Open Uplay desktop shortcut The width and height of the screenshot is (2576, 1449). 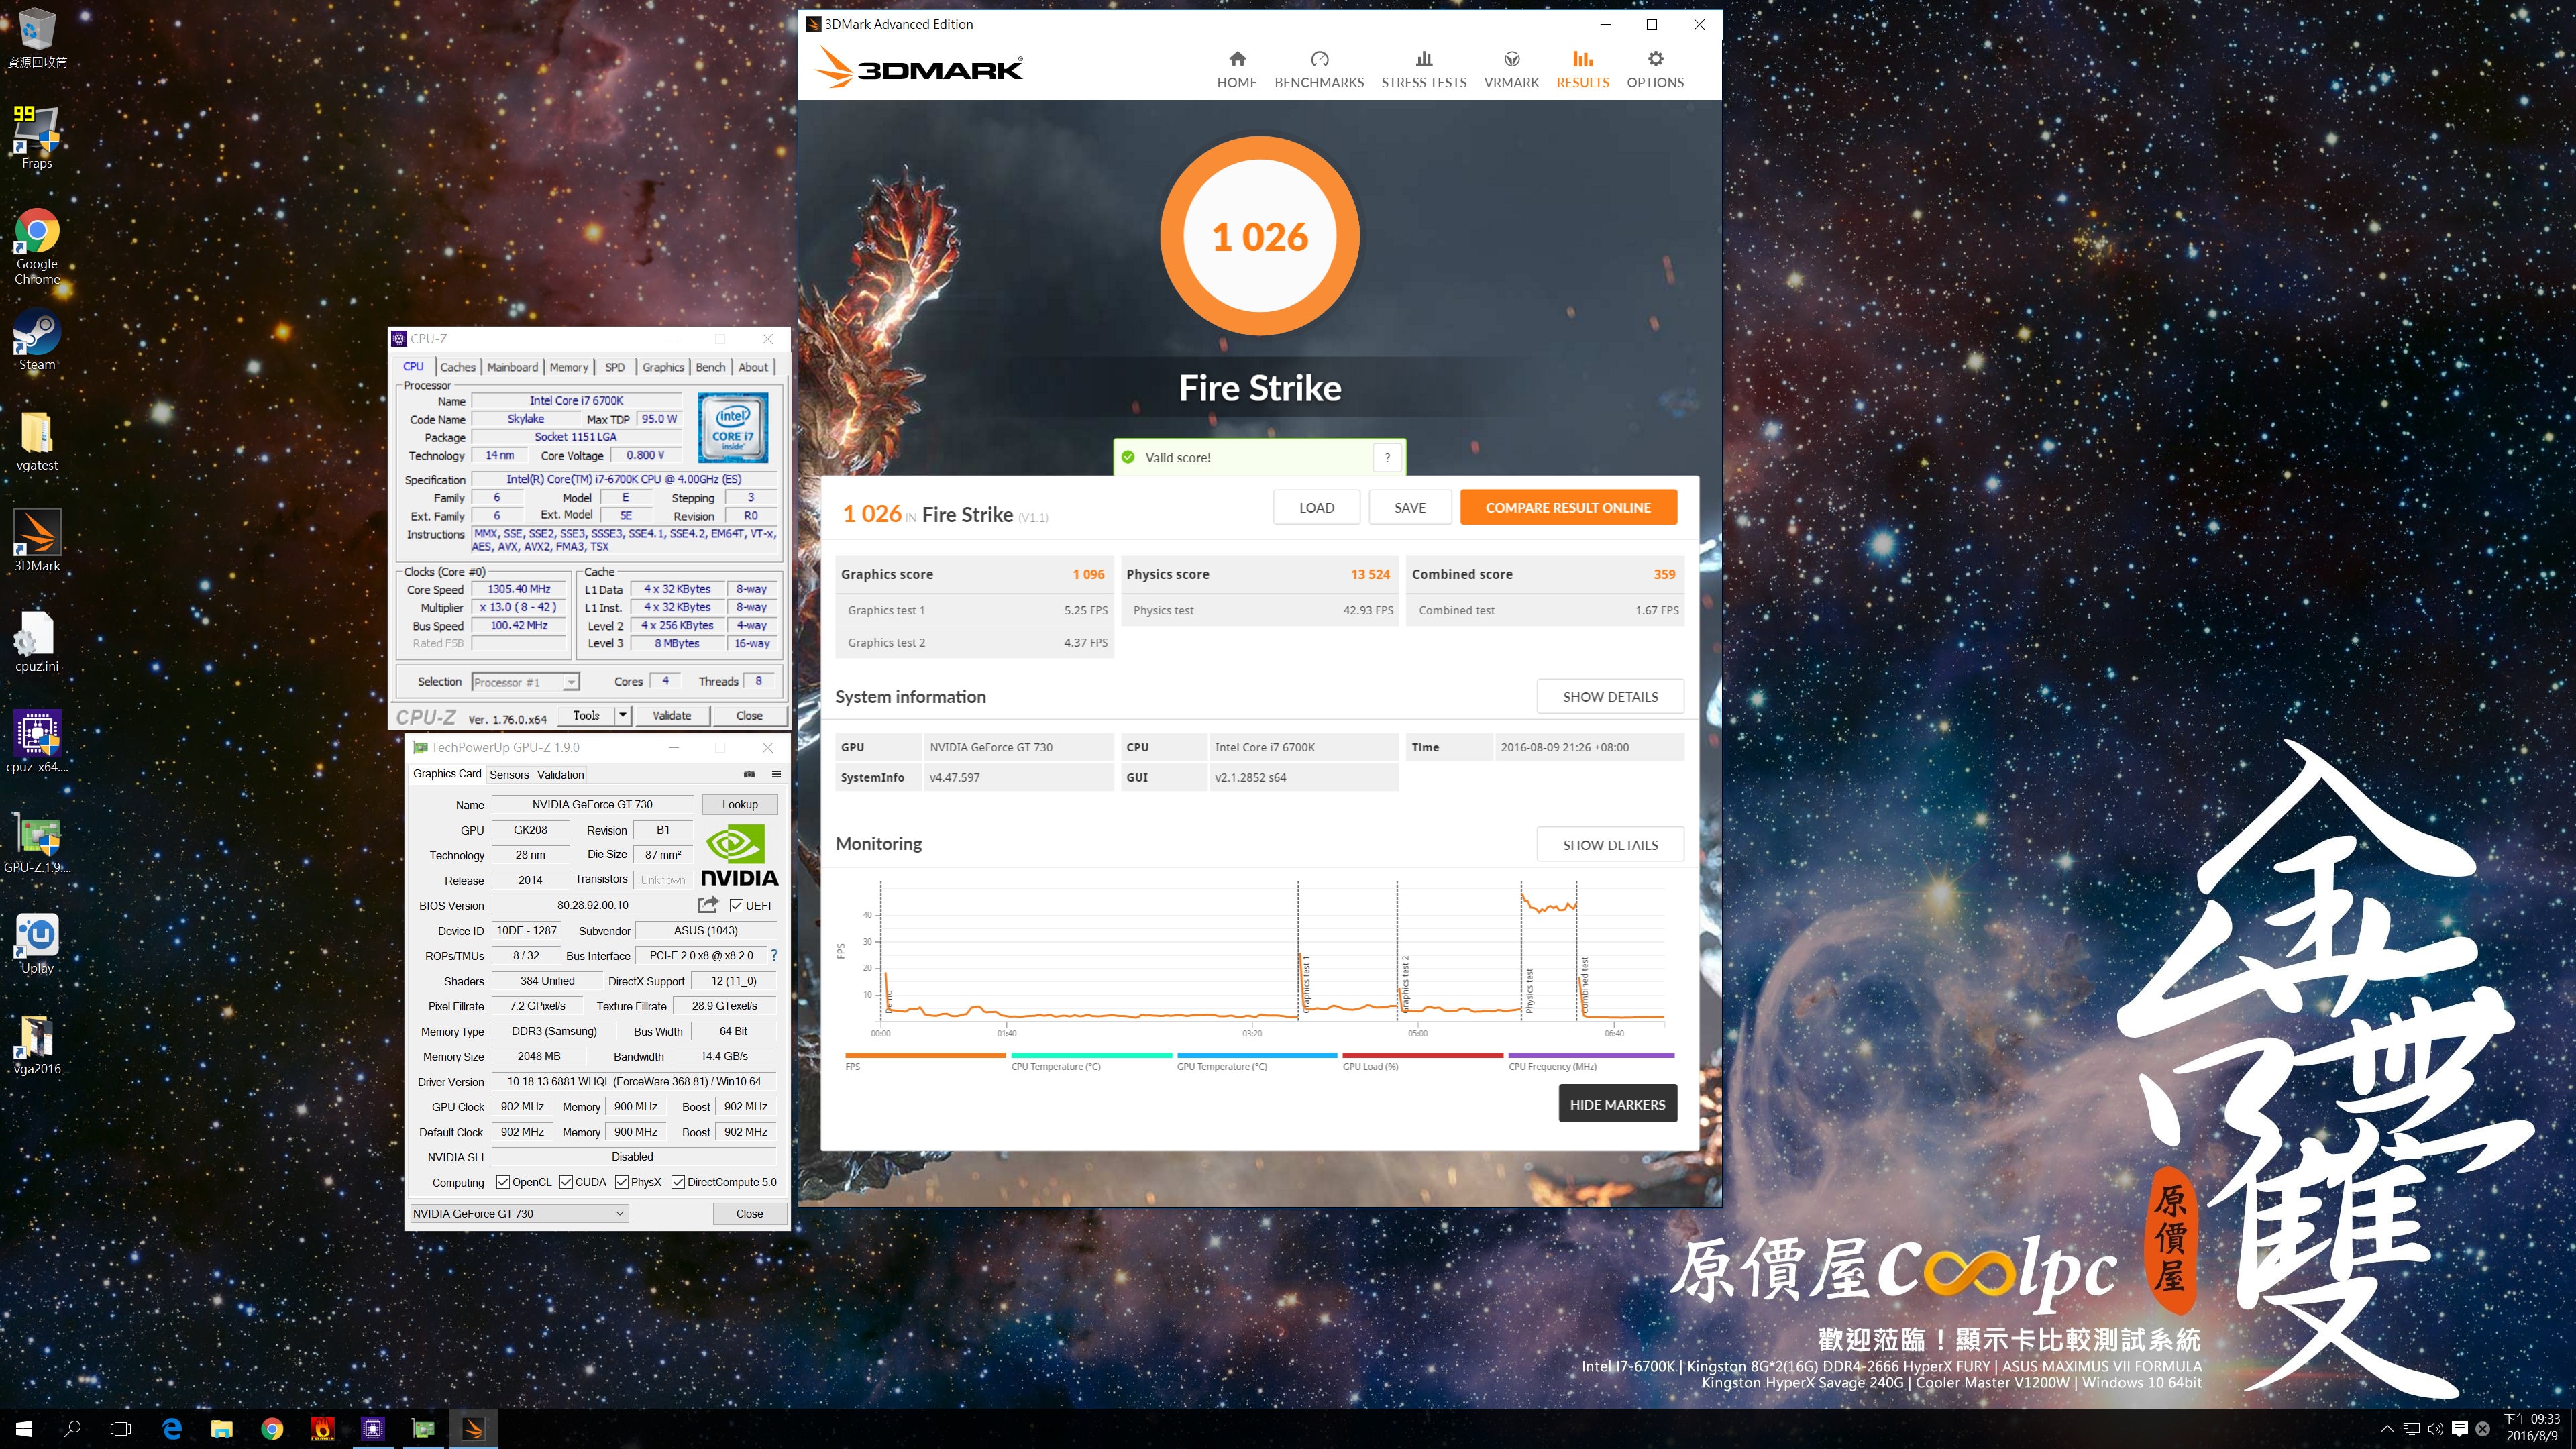point(37,944)
